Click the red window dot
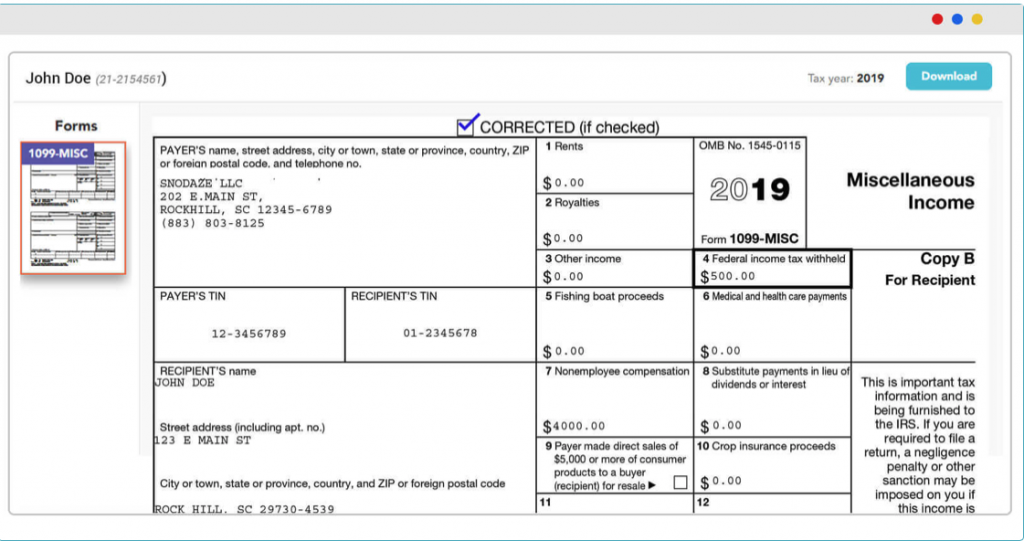This screenshot has height=541, width=1024. pos(937,19)
